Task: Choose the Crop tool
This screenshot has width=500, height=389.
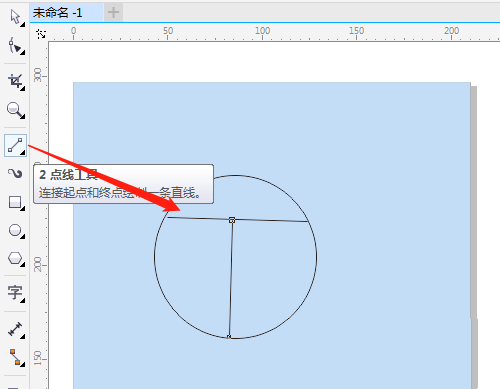Action: 15,81
